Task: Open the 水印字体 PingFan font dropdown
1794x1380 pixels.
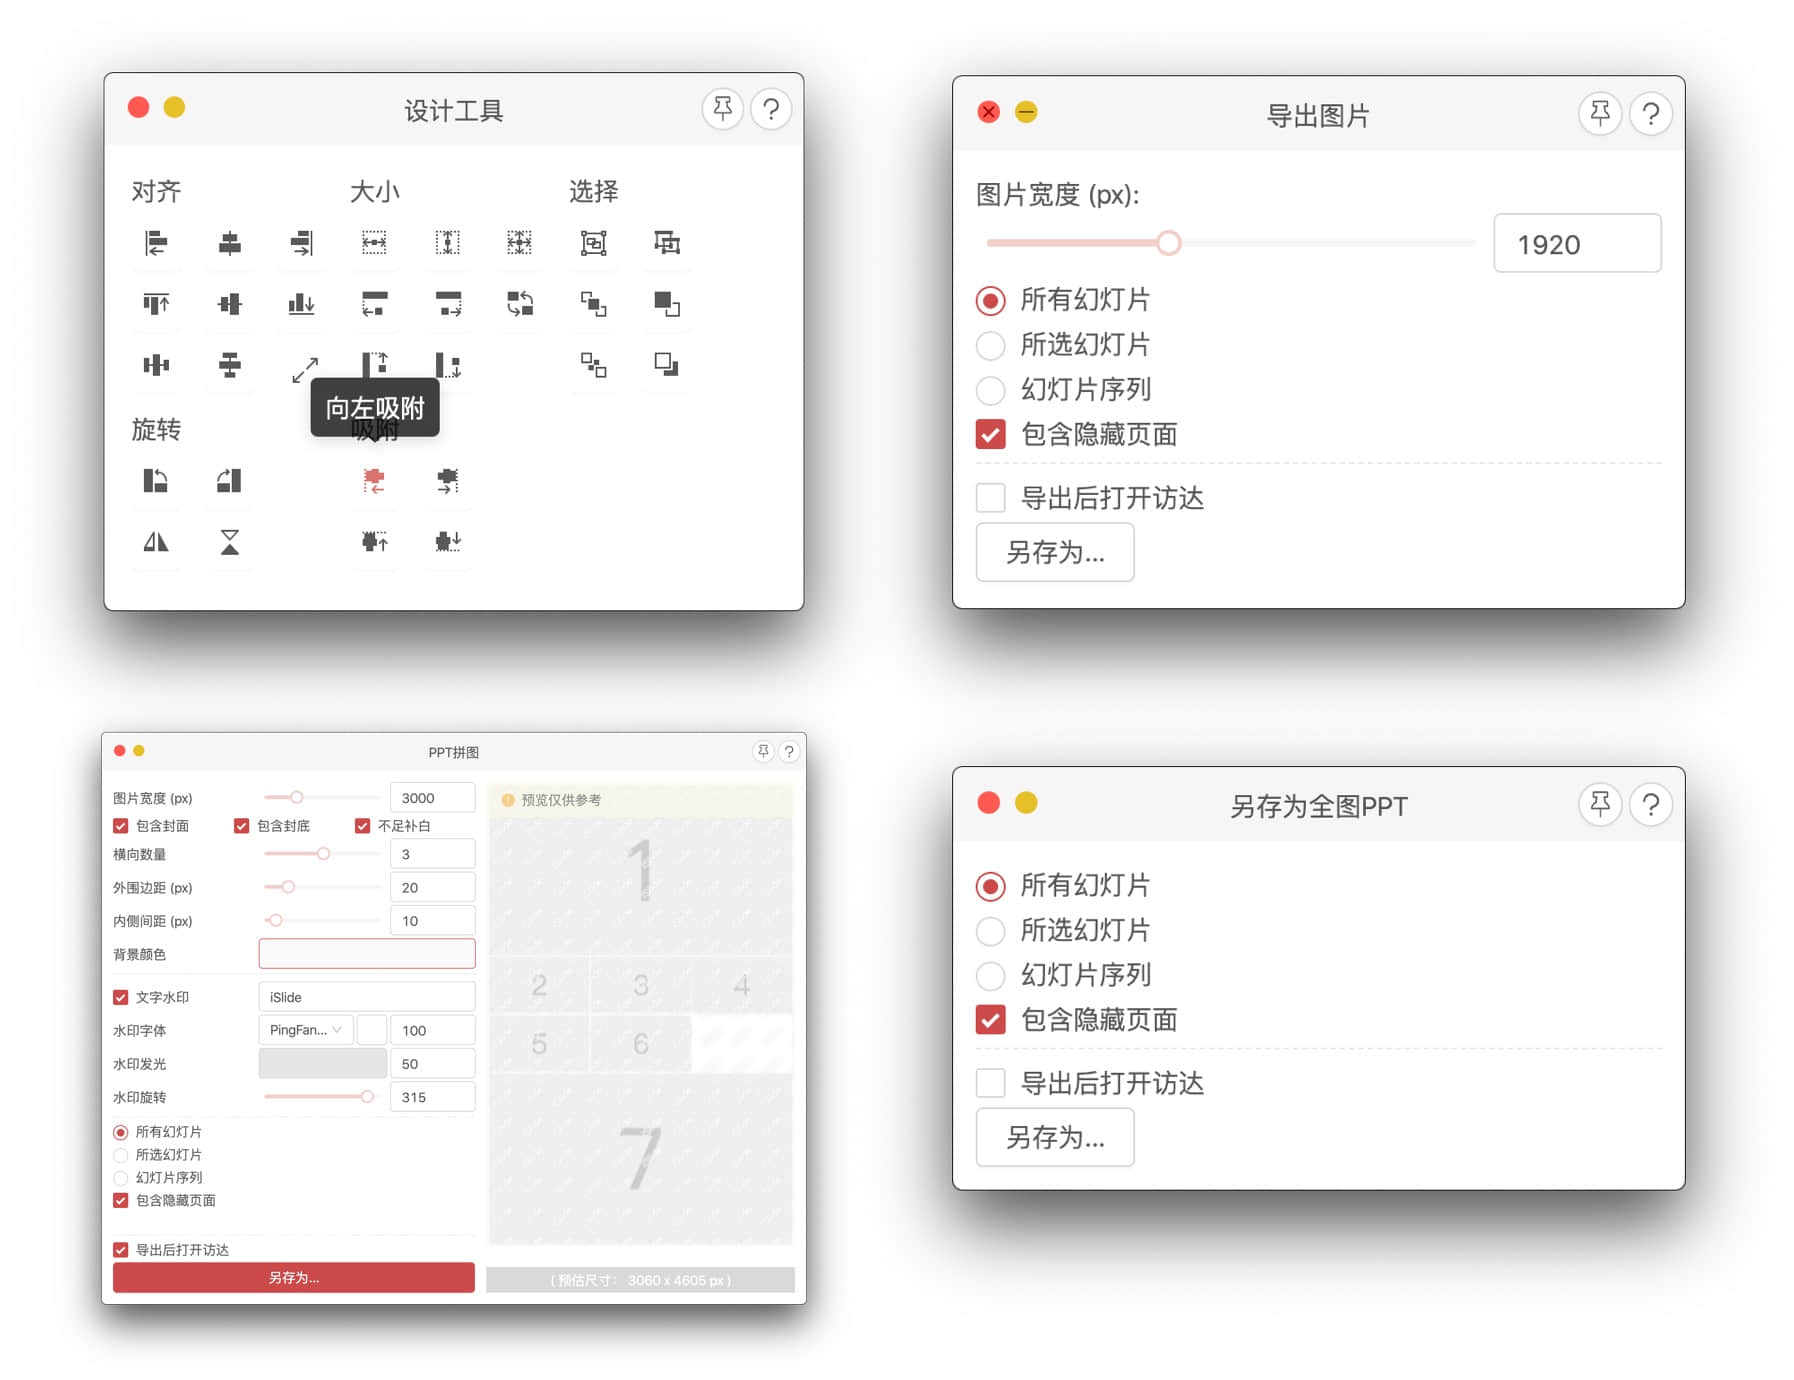Action: 305,1030
